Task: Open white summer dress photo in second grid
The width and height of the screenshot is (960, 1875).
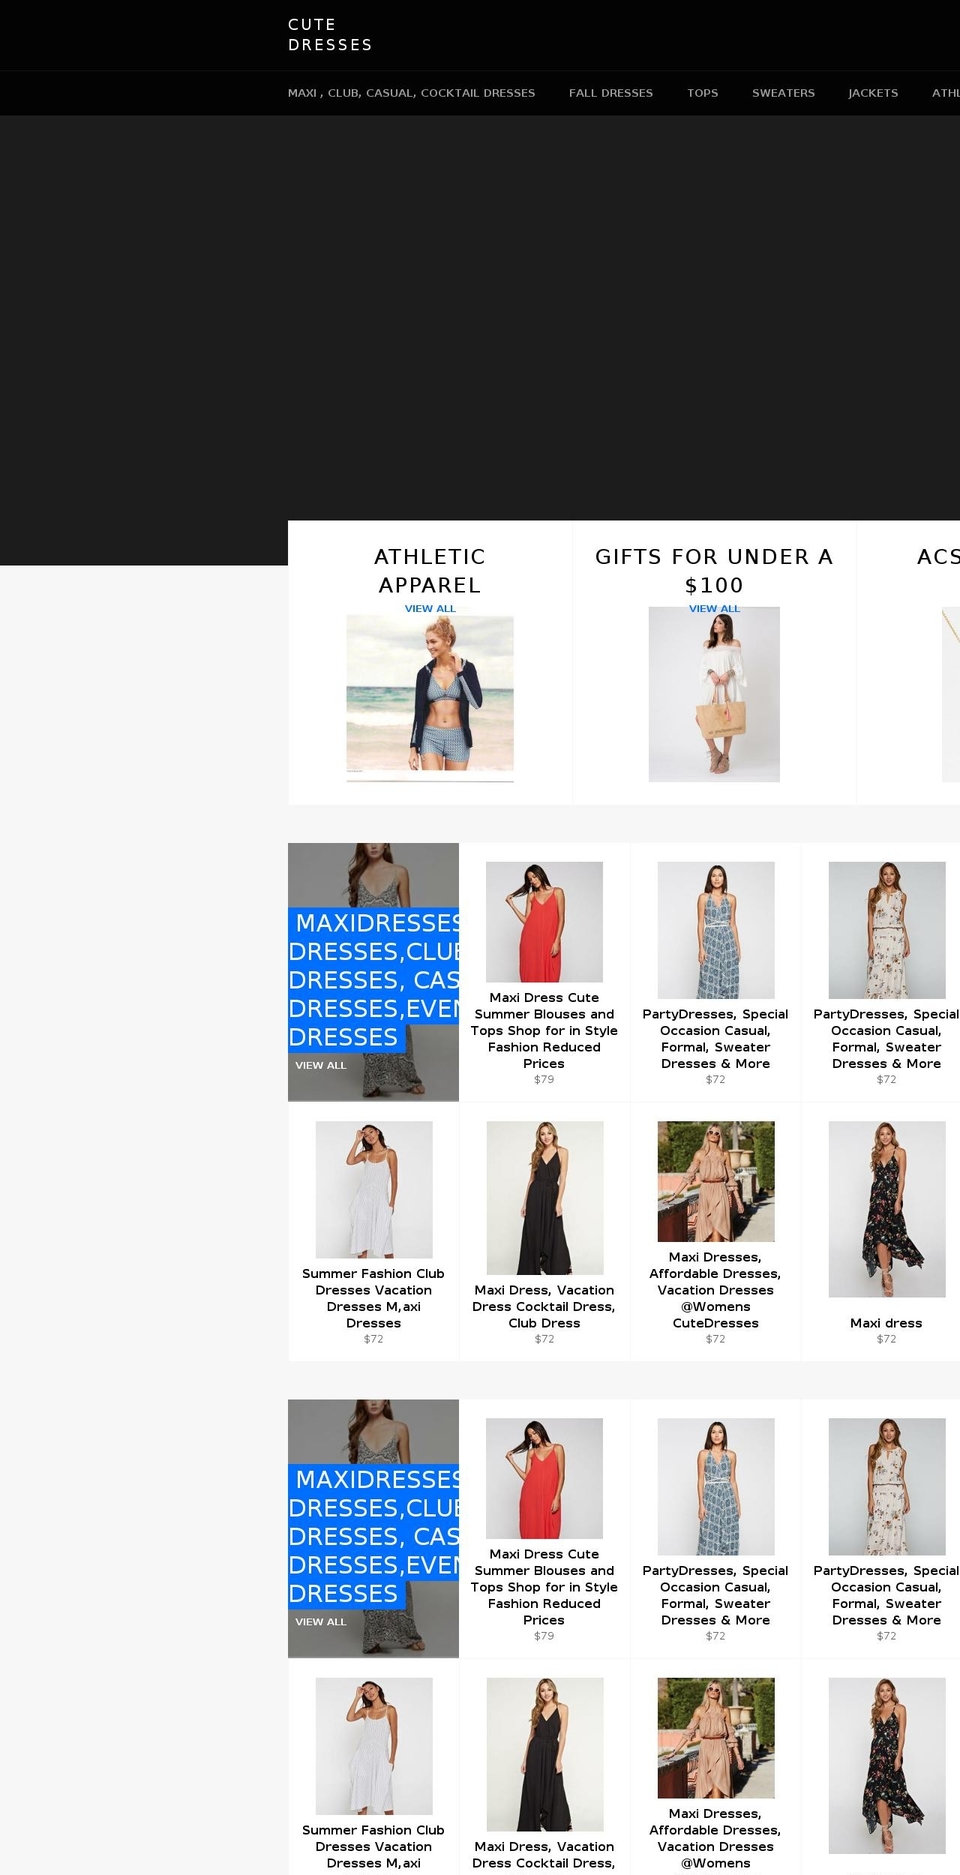Action: click(374, 1746)
